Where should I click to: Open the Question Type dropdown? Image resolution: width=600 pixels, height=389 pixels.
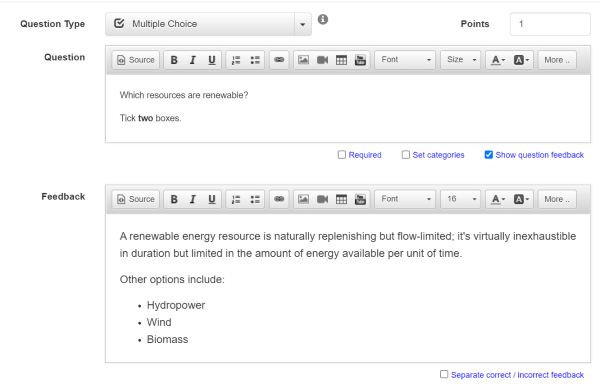(x=208, y=24)
